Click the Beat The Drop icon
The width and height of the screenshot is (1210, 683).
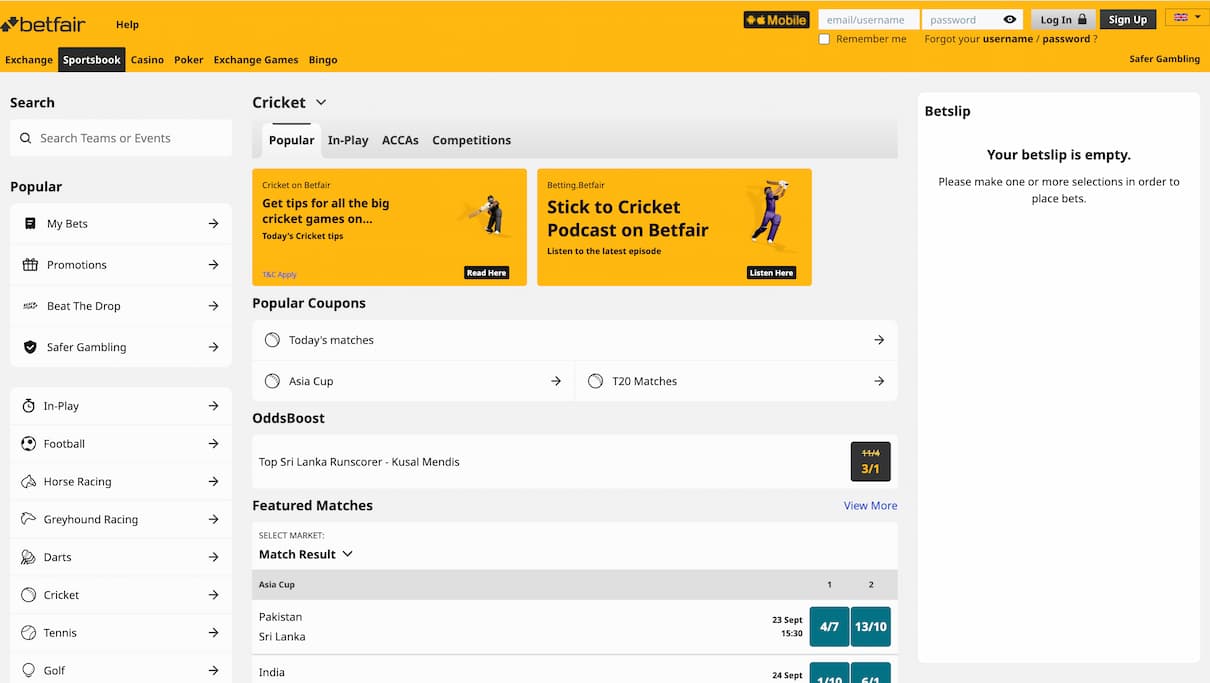point(30,306)
